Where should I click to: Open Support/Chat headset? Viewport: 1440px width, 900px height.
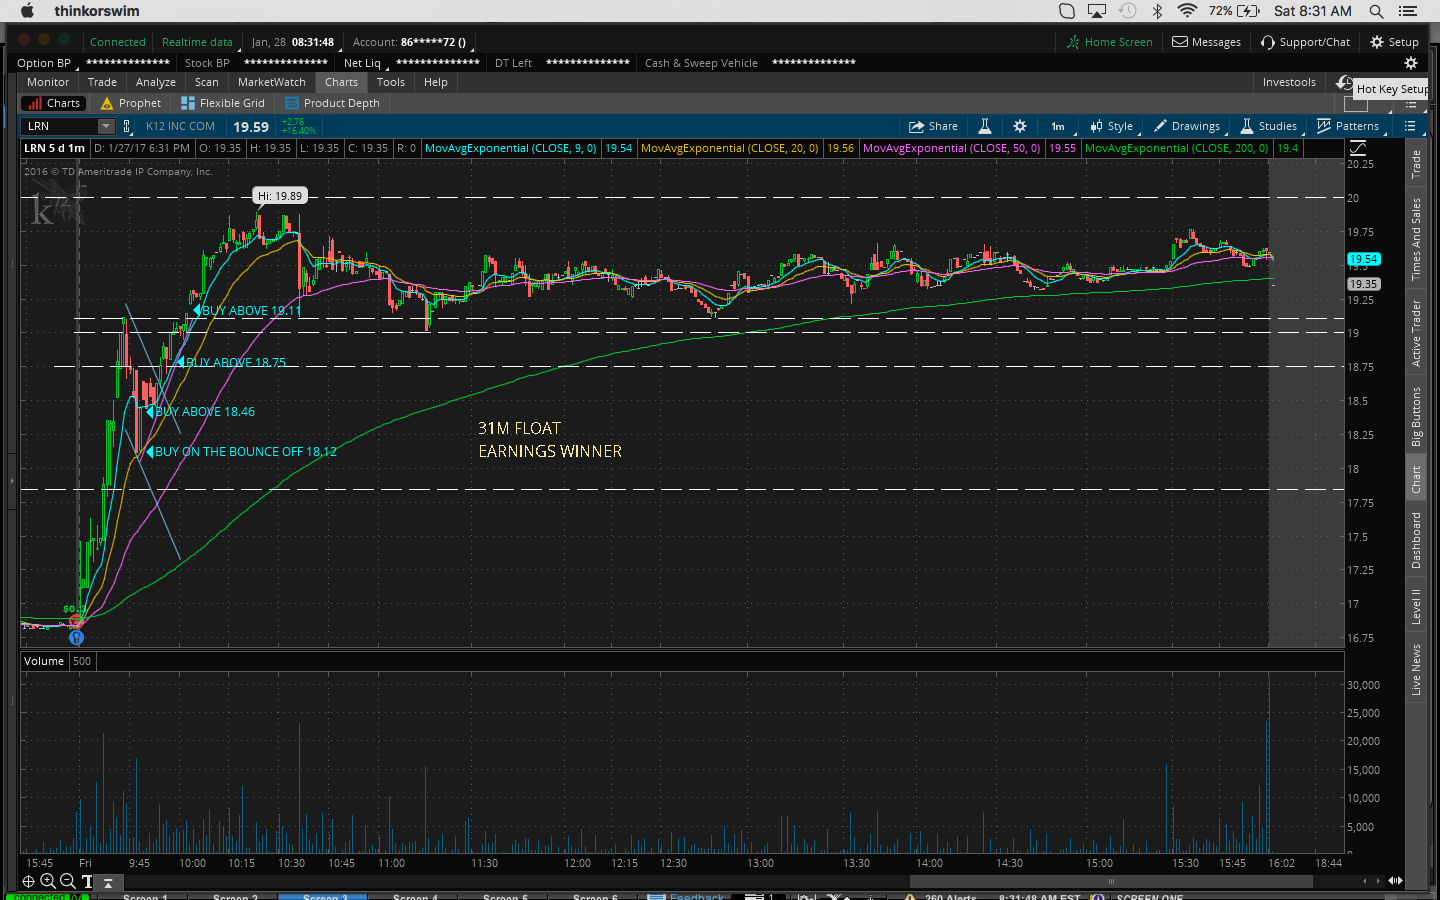click(x=1305, y=42)
